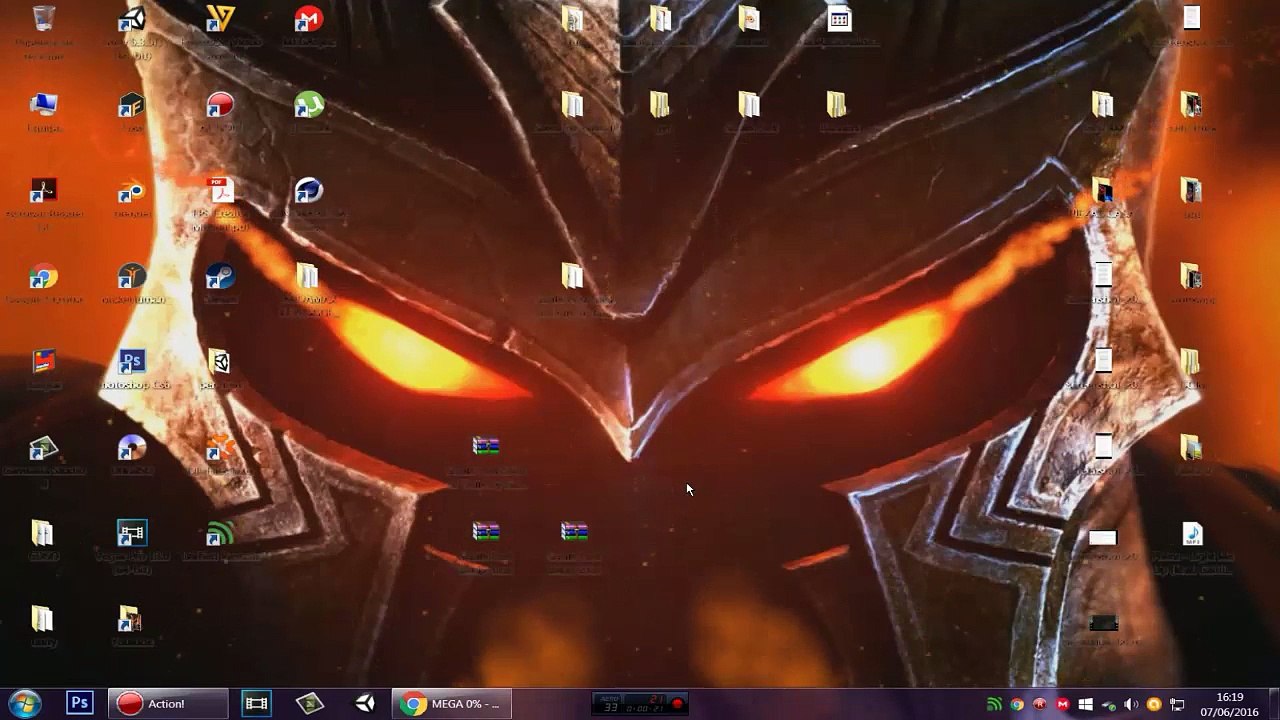Open the Recycle Bin desktop icon

pyautogui.click(x=43, y=20)
